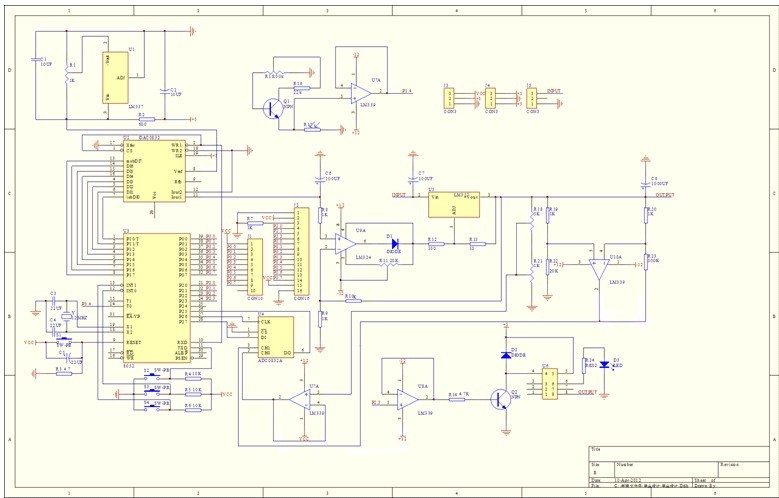Select capacitor C3 22UF

(x=53, y=301)
